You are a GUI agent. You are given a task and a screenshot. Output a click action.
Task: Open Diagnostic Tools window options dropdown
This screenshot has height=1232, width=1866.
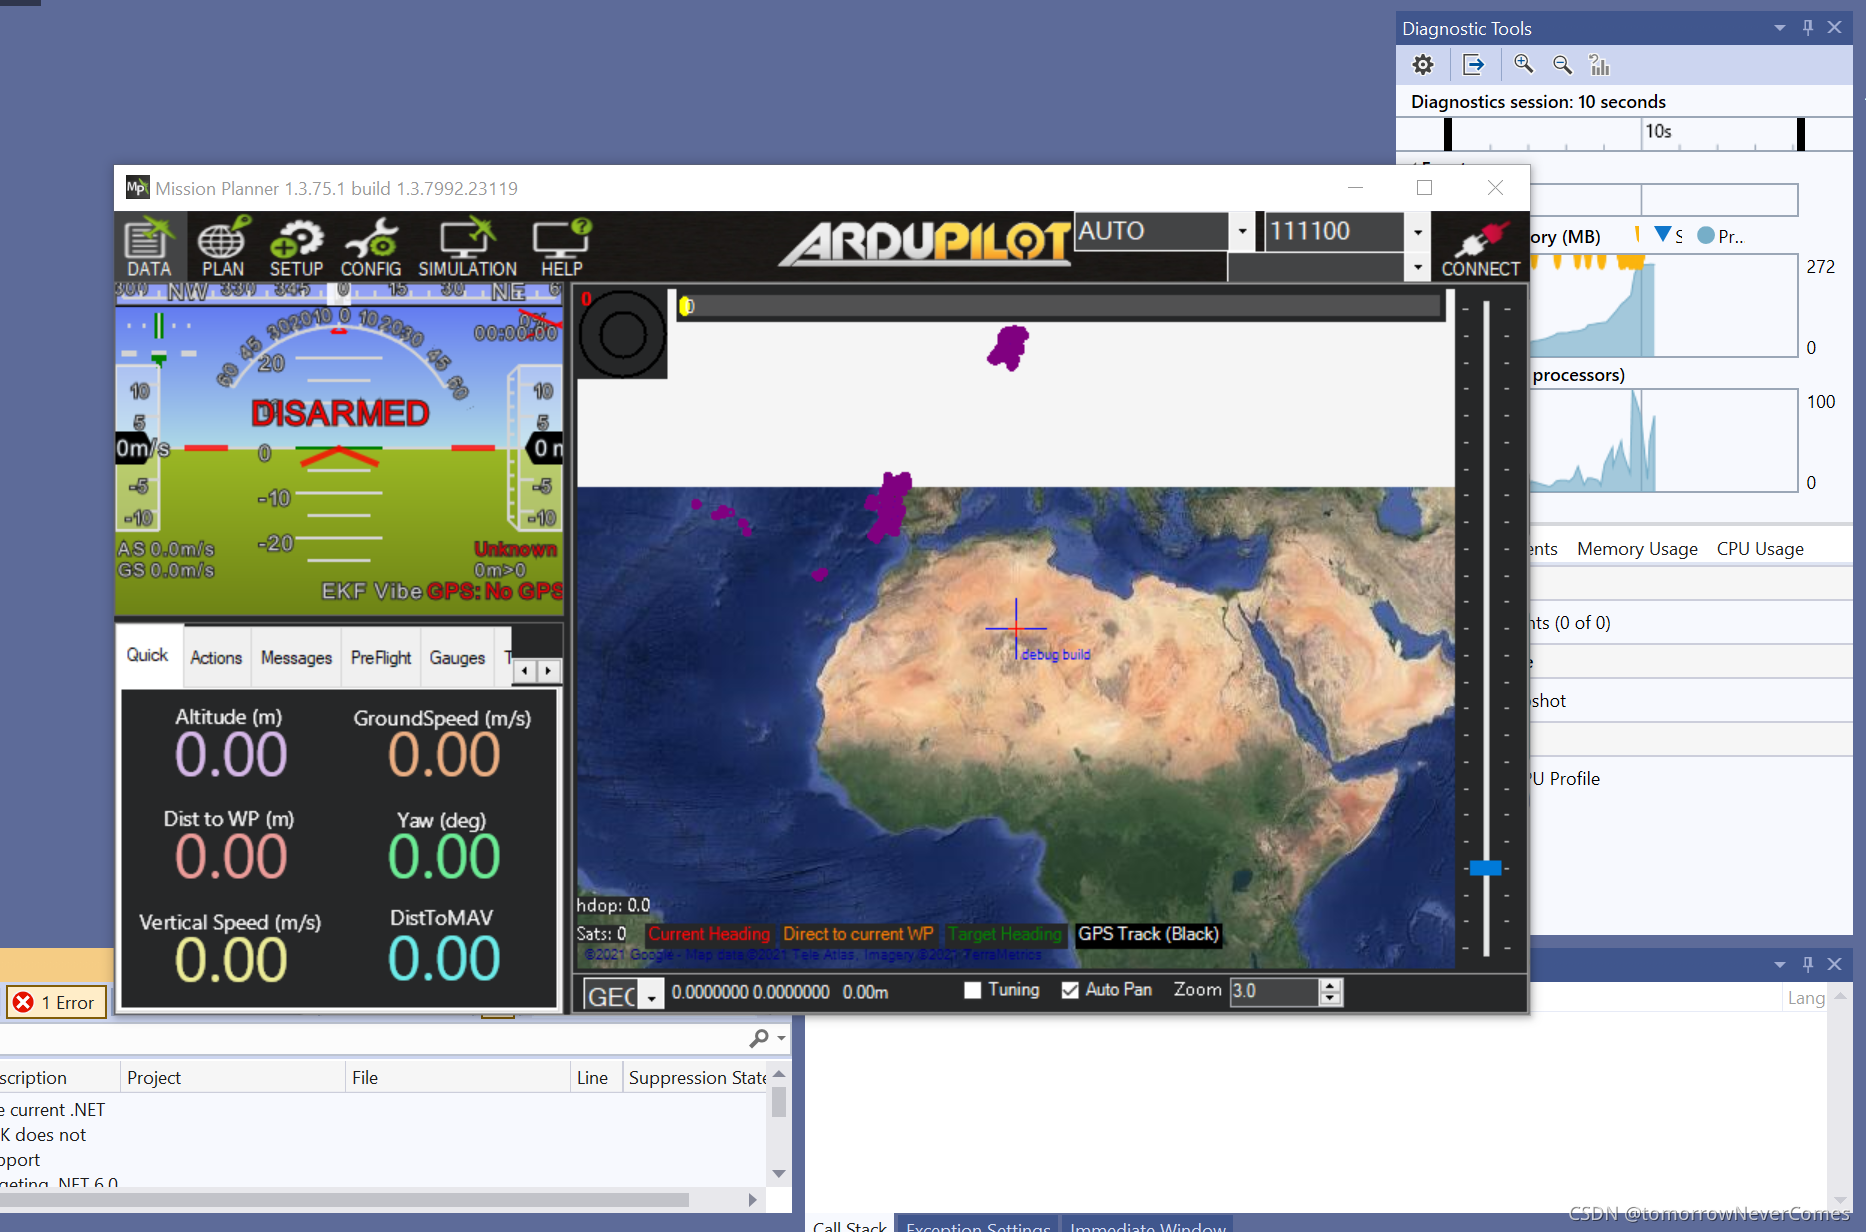pos(1780,28)
